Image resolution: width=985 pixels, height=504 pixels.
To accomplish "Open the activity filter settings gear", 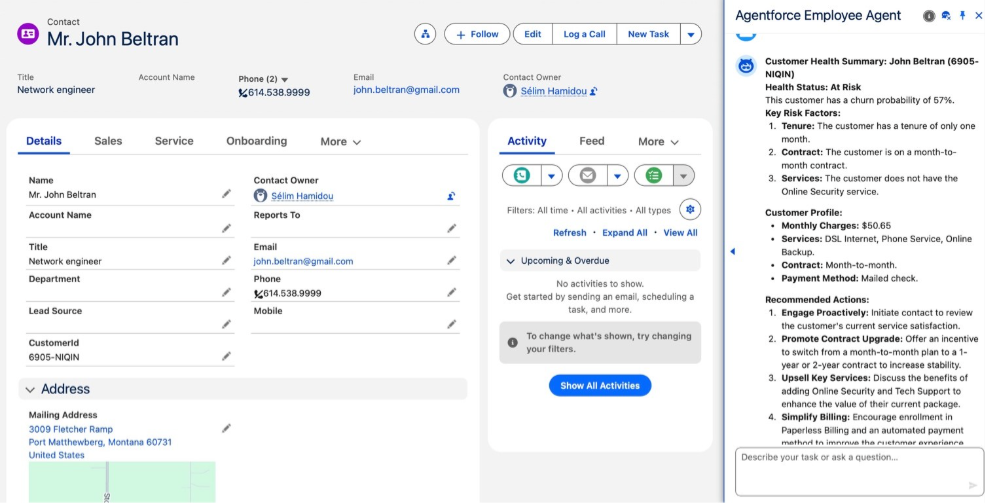I will click(690, 210).
